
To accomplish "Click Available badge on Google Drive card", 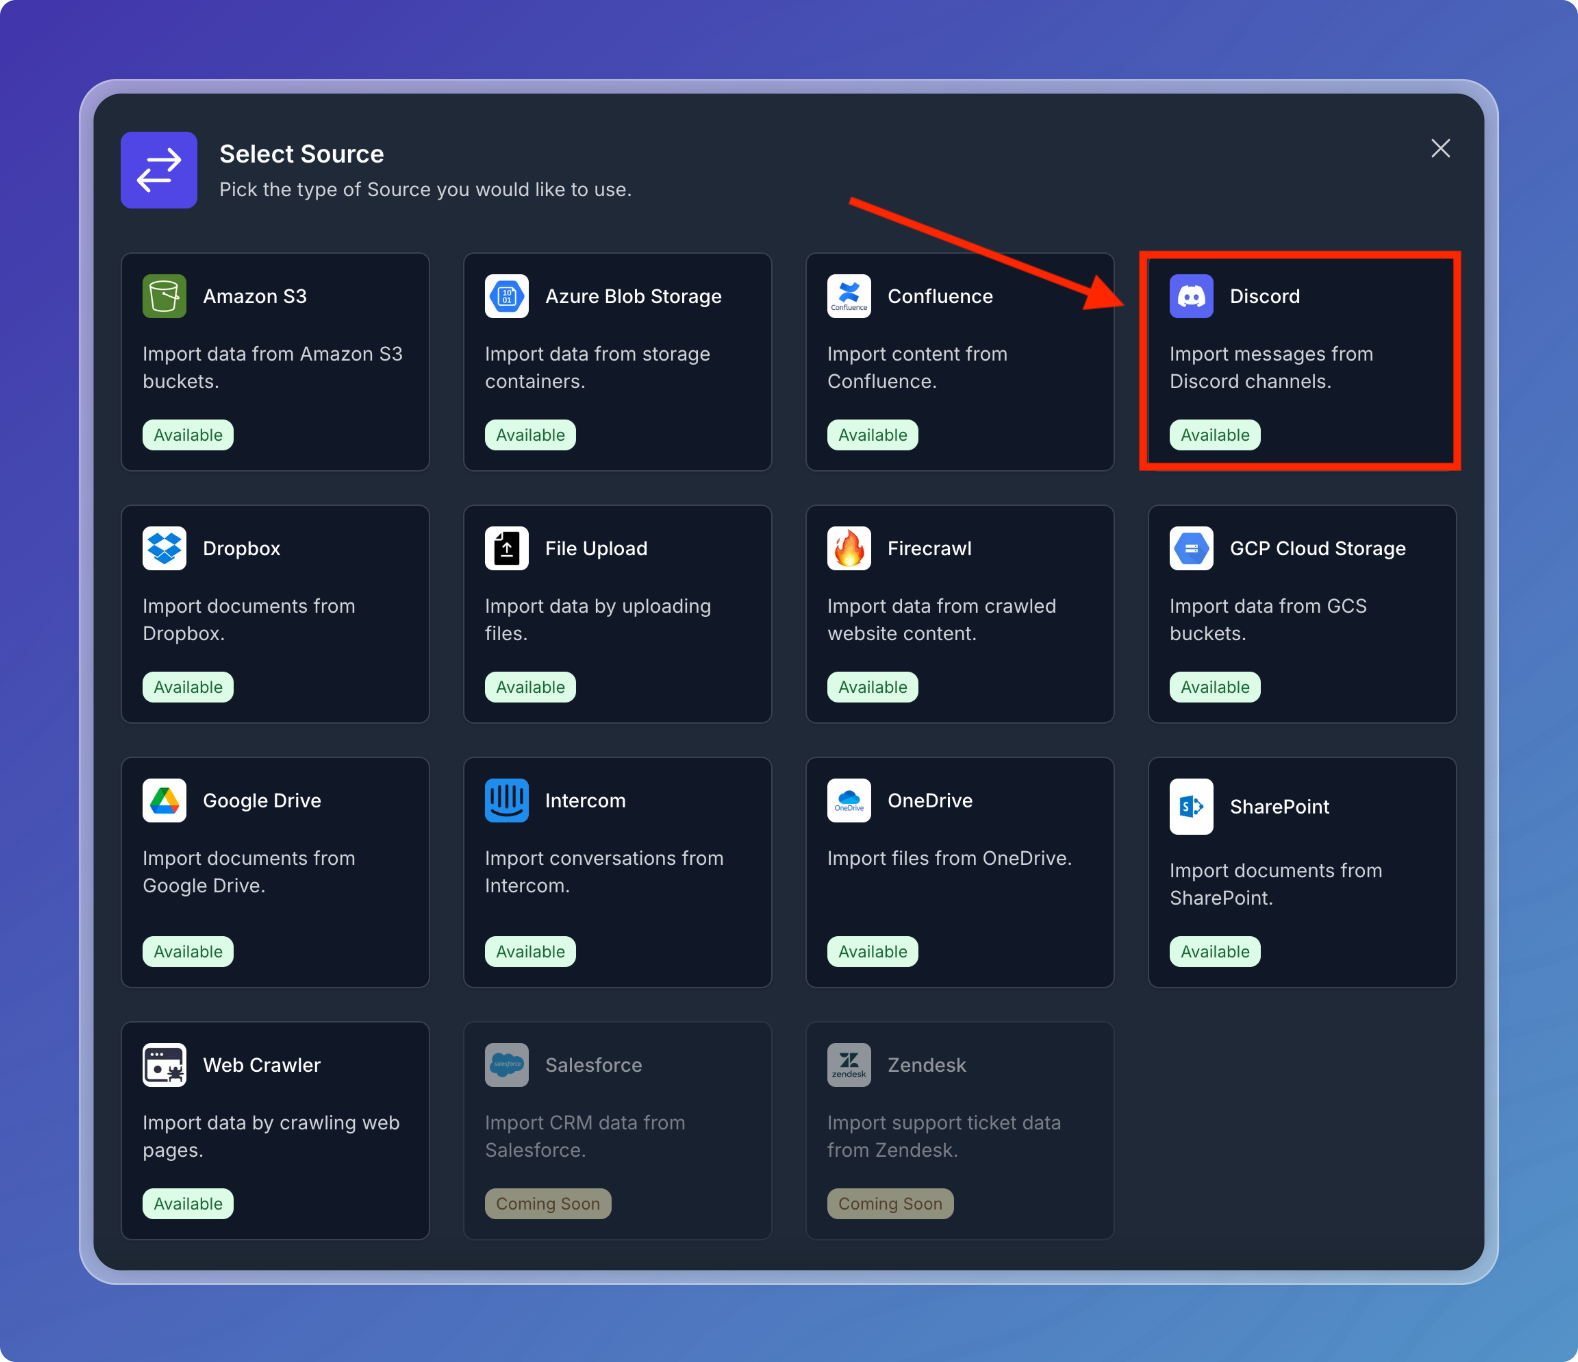I will 188,952.
